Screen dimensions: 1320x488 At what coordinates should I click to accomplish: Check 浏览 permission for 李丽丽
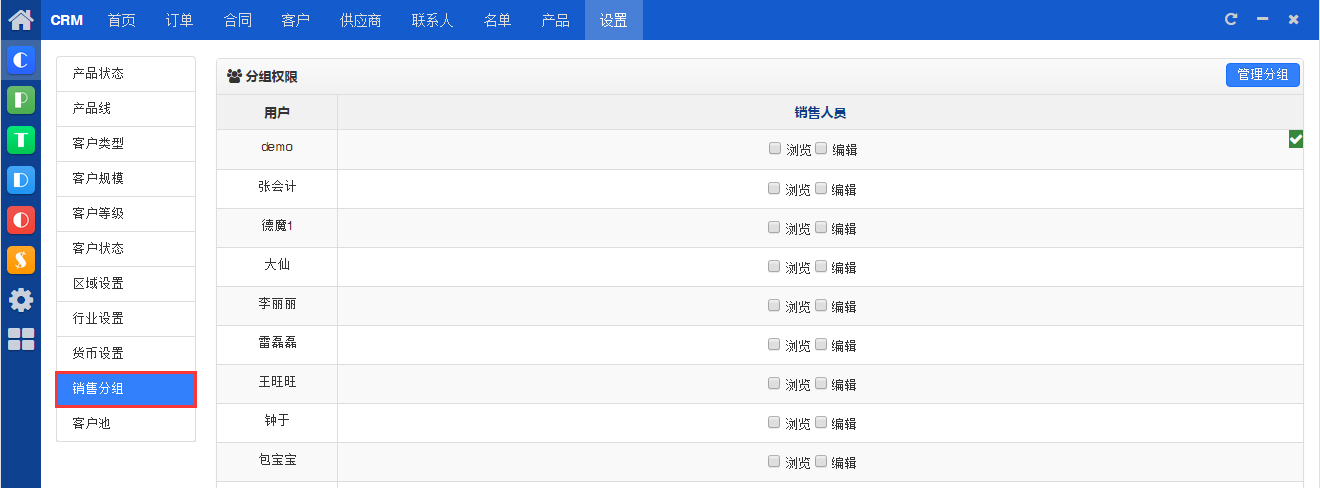(774, 304)
